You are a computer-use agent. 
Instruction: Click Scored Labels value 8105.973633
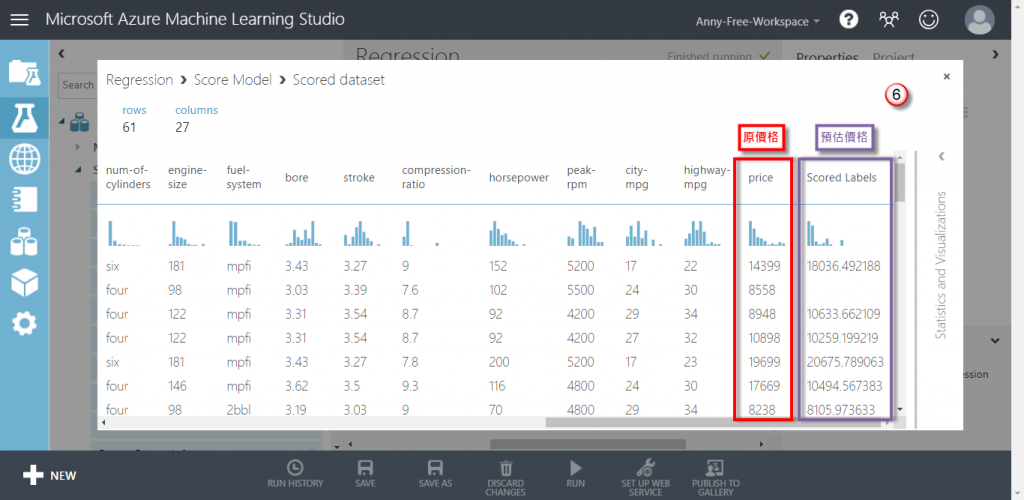pos(840,410)
